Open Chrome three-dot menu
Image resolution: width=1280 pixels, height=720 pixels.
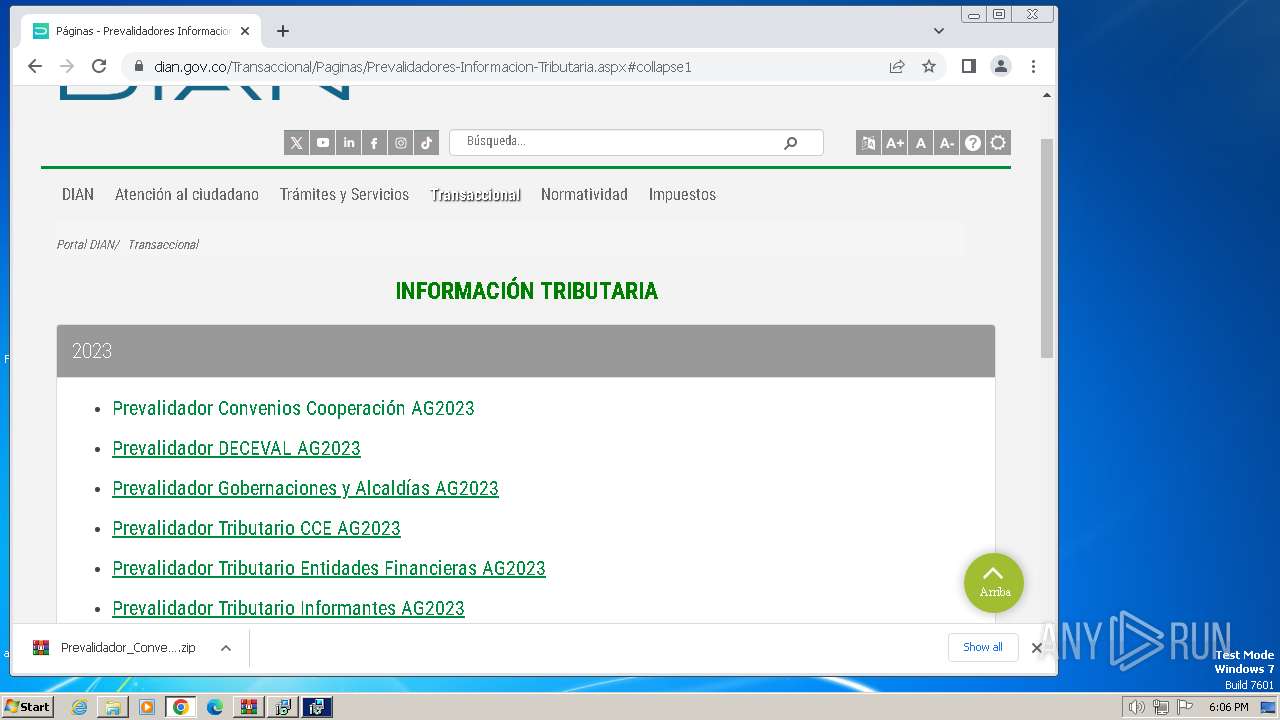tap(1033, 66)
